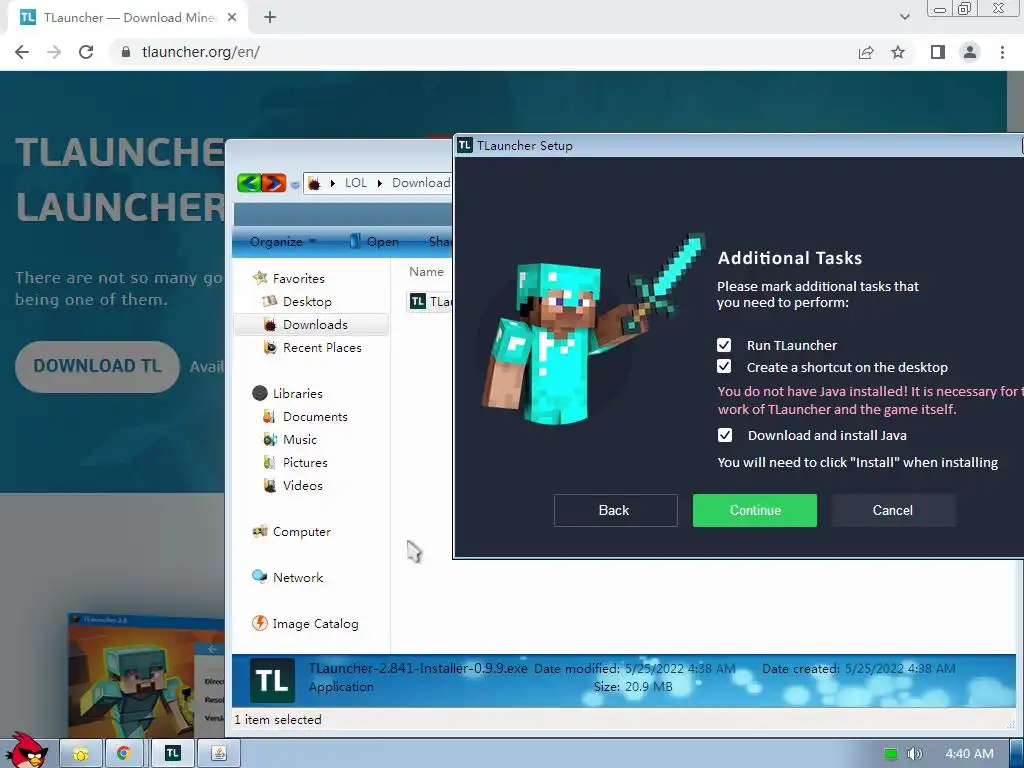Click the Favorites star icon in sidebar
Viewport: 1024px width, 768px height.
[260, 278]
